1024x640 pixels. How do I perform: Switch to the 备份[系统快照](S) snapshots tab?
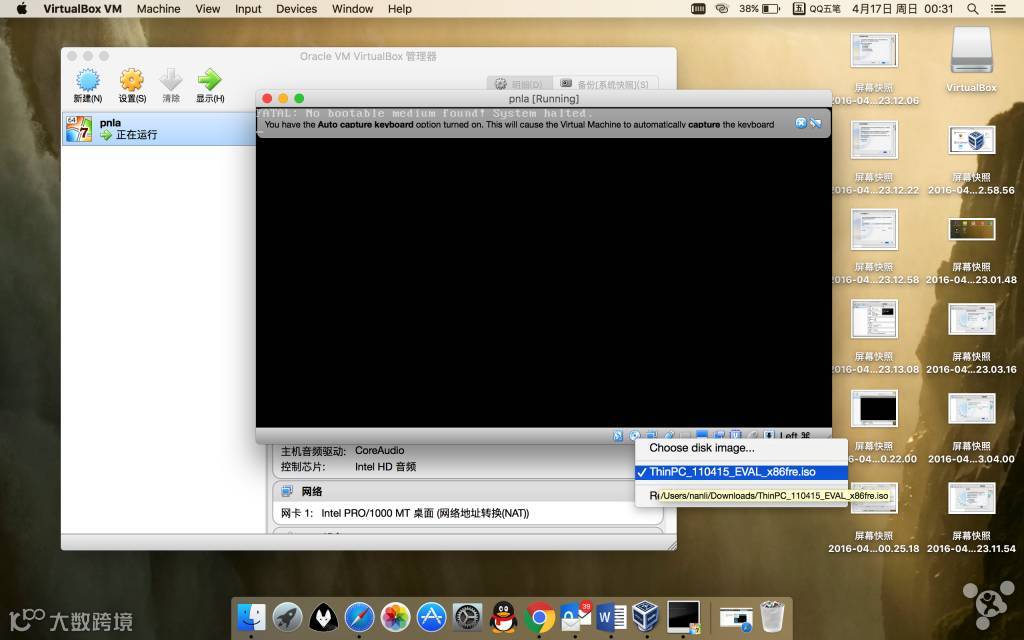click(x=605, y=84)
